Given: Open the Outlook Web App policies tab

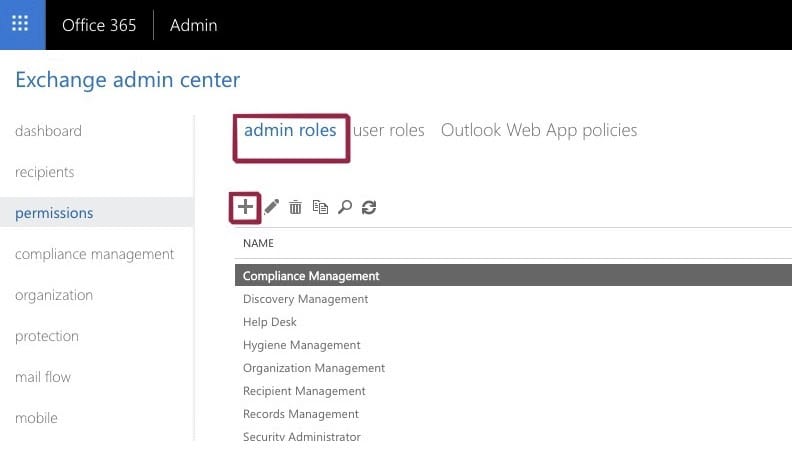Looking at the screenshot, I should 539,130.
